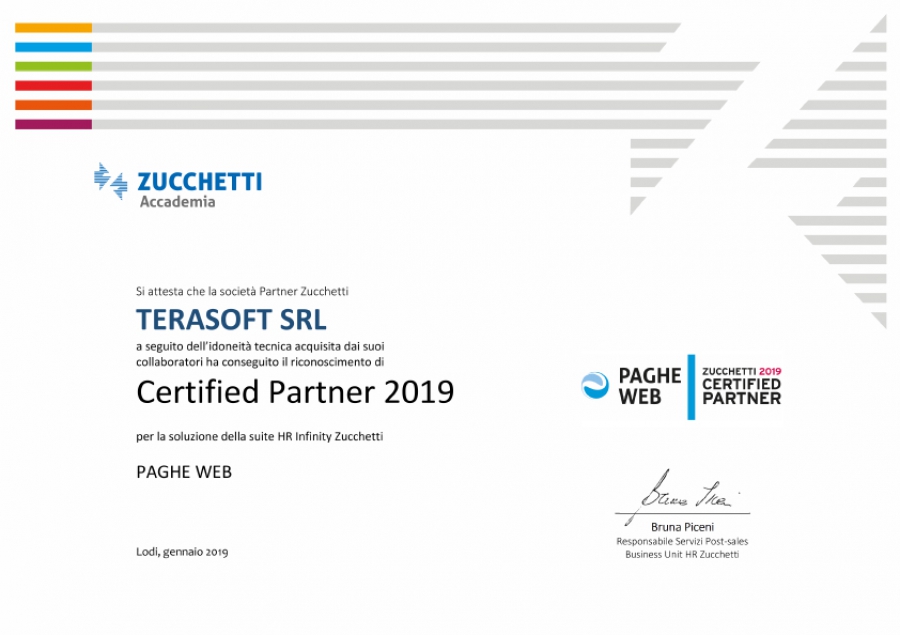Click the 'PAGHE WEB' badge logo text
900x635 pixels.
tap(650, 386)
